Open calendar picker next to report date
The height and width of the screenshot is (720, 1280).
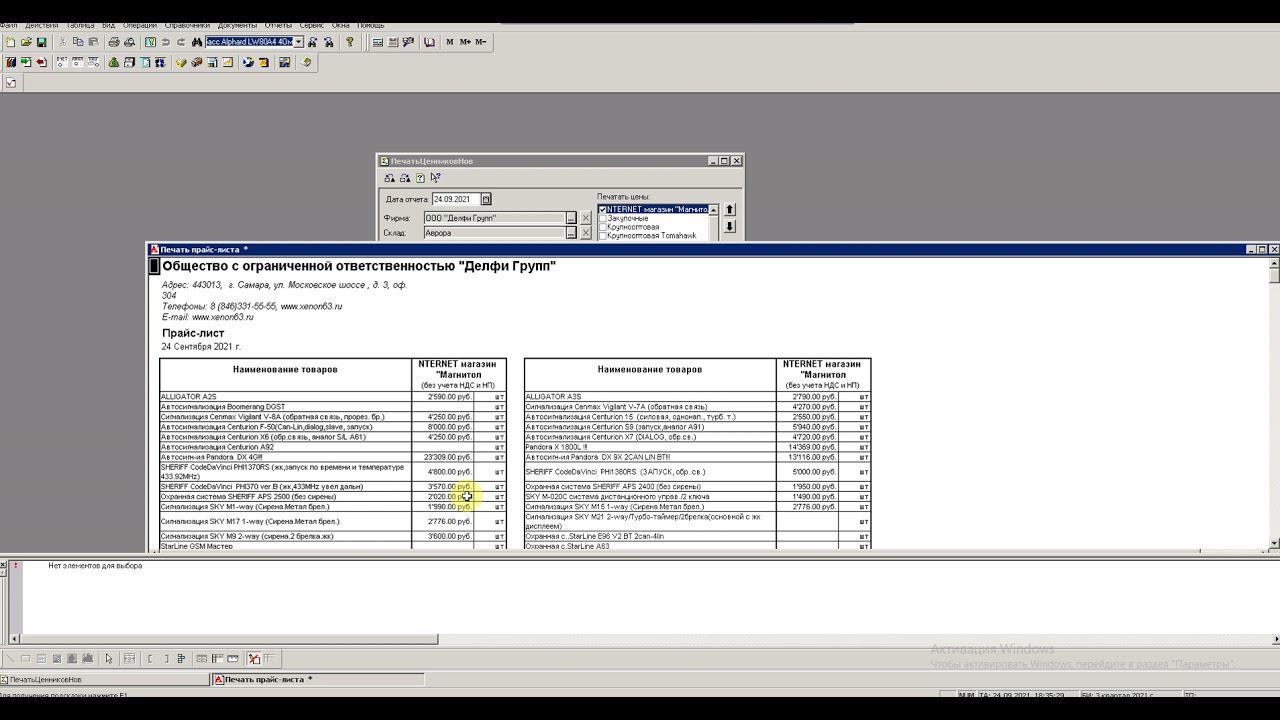tap(486, 199)
